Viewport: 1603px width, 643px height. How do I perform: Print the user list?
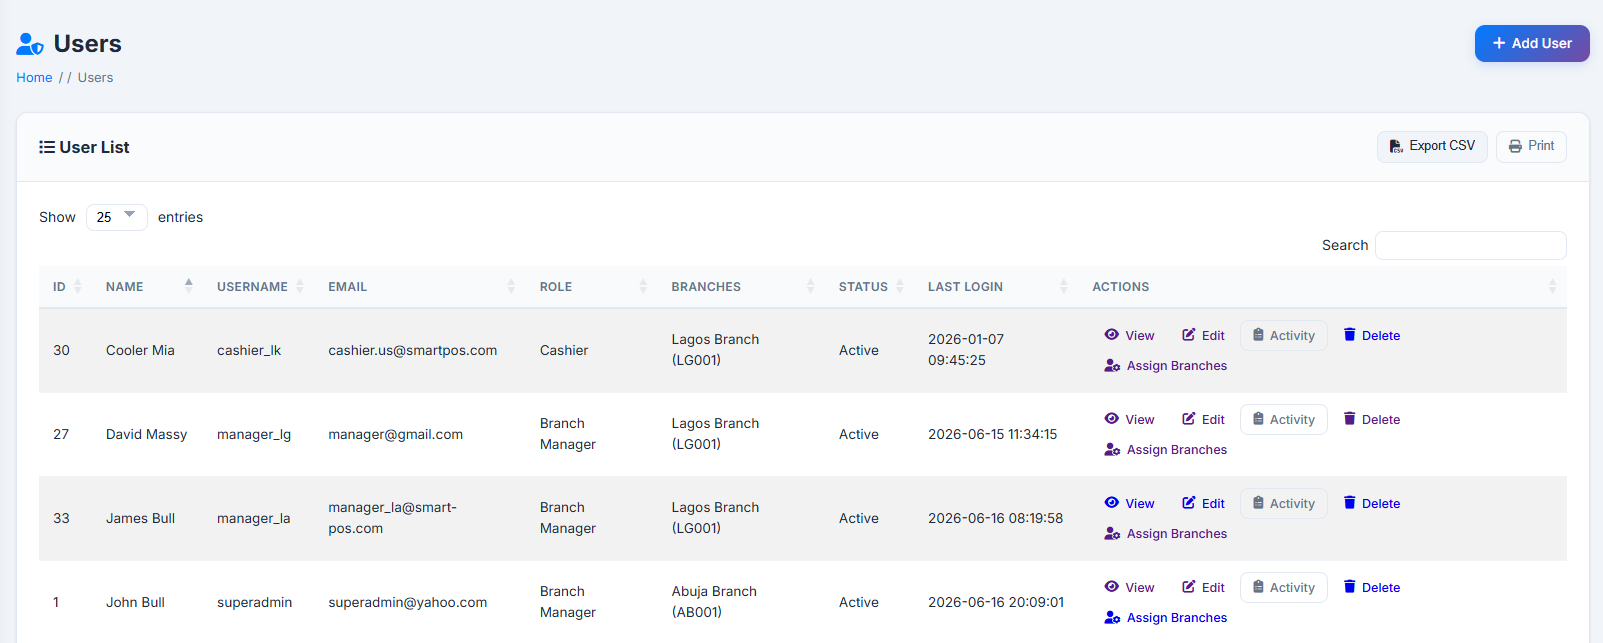pyautogui.click(x=1531, y=146)
